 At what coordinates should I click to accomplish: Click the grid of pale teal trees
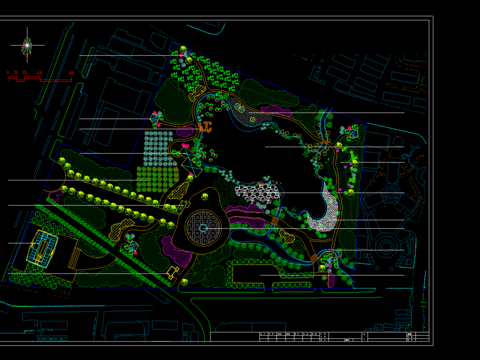[x=159, y=148]
